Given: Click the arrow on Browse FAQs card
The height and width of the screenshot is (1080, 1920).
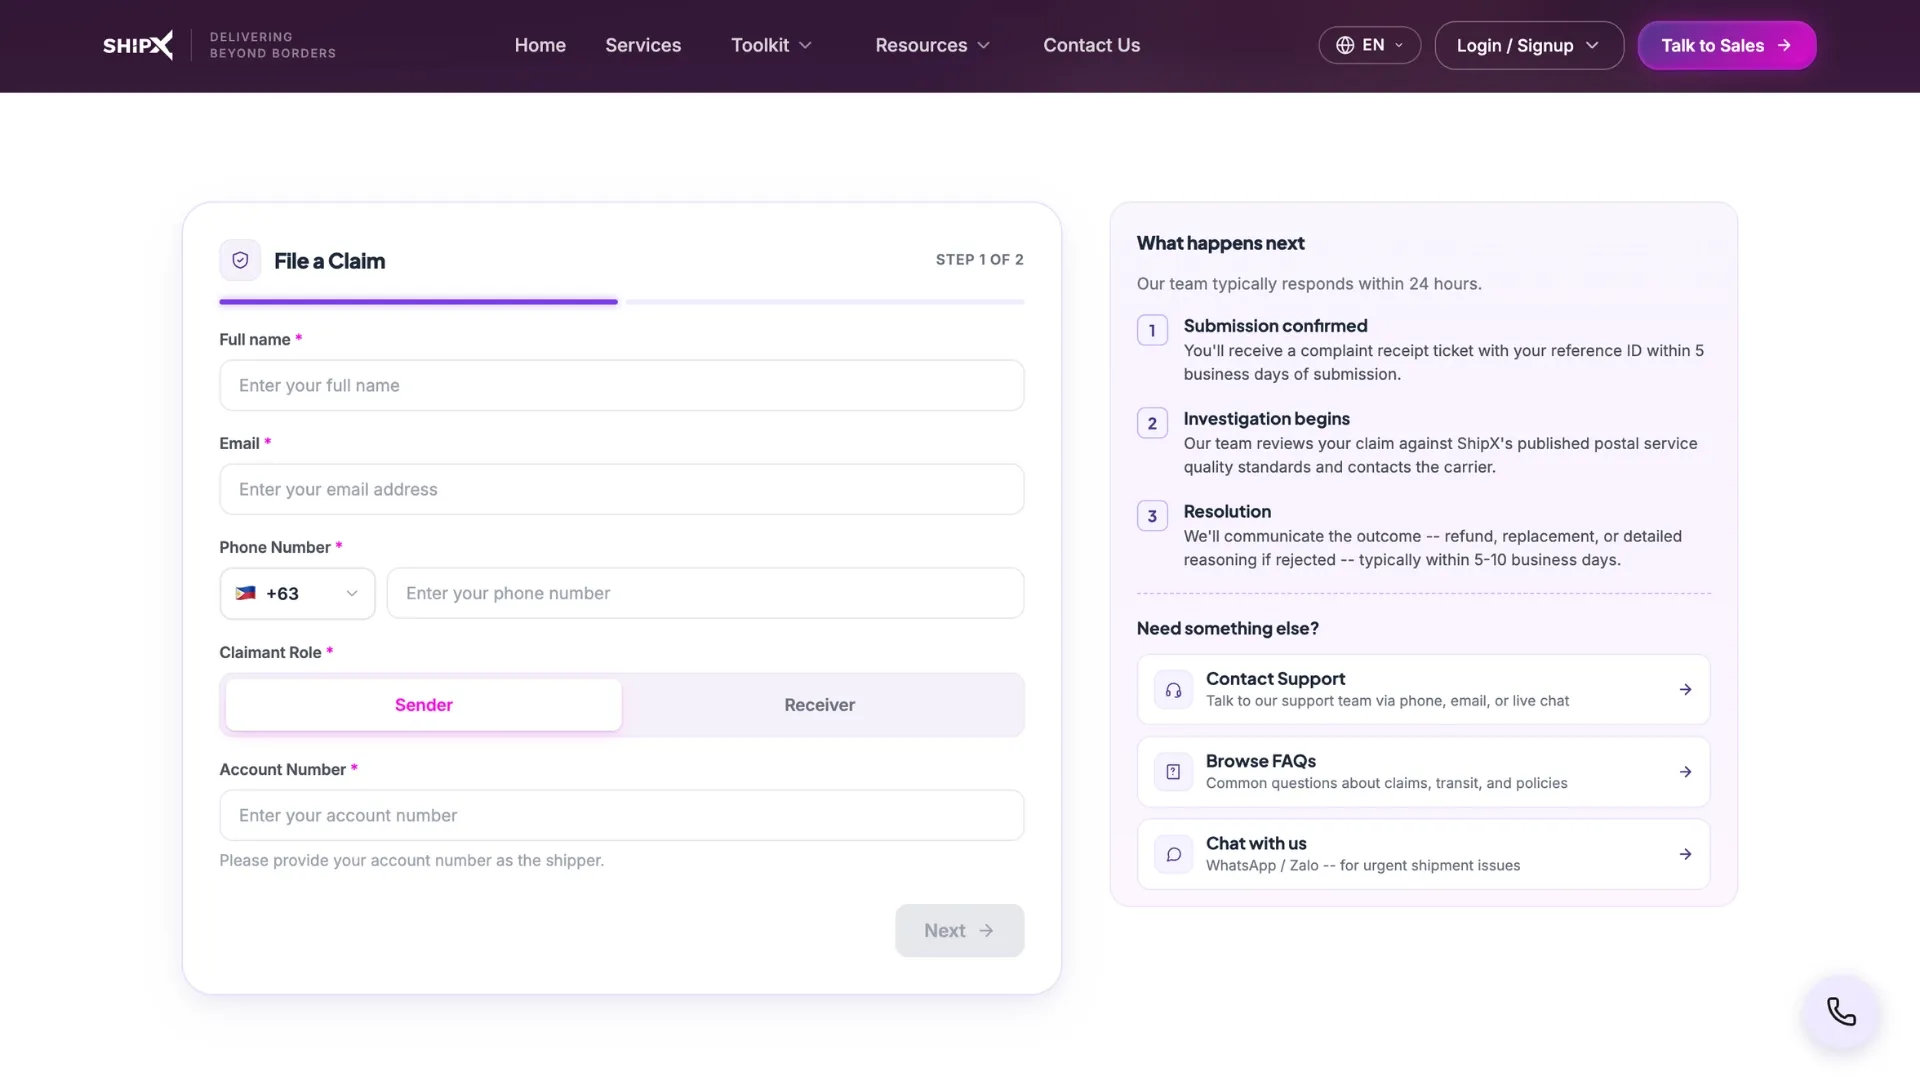Looking at the screenshot, I should point(1685,772).
